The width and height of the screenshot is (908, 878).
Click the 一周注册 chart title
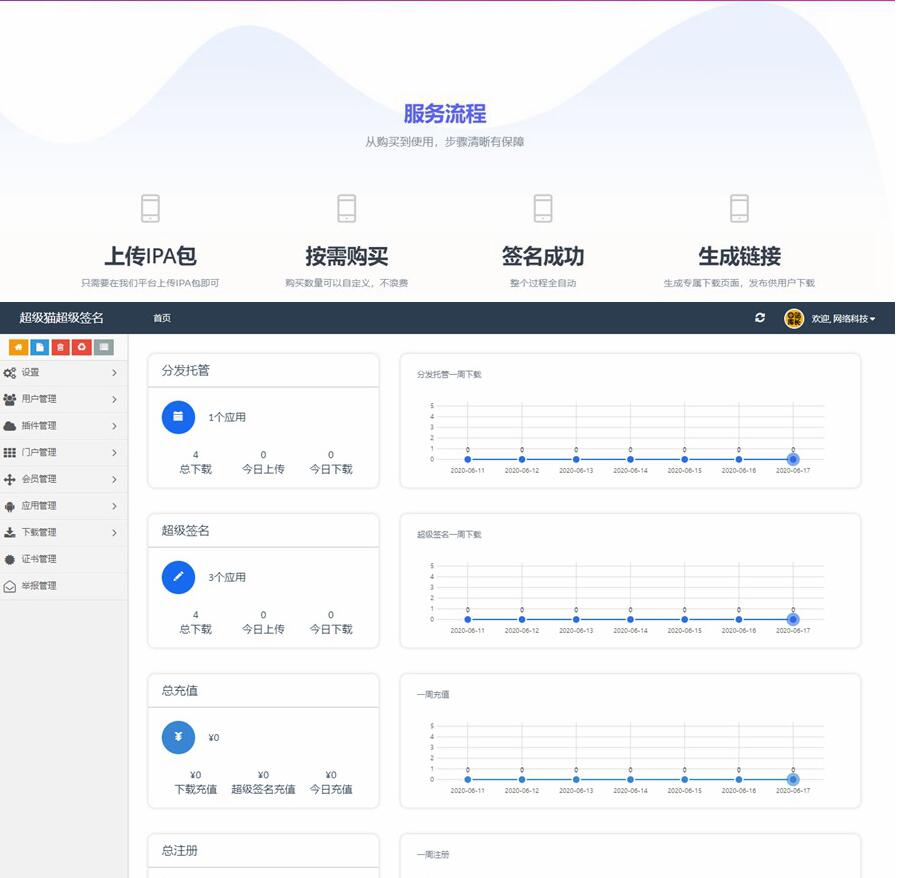click(433, 854)
